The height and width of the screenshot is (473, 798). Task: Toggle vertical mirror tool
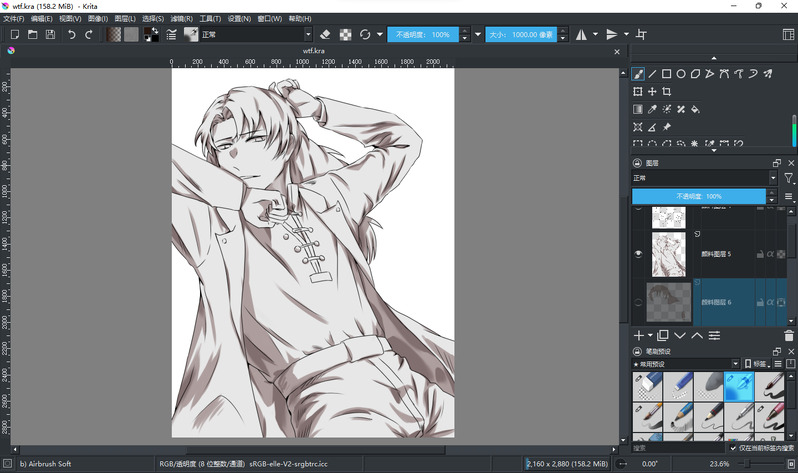[612, 35]
